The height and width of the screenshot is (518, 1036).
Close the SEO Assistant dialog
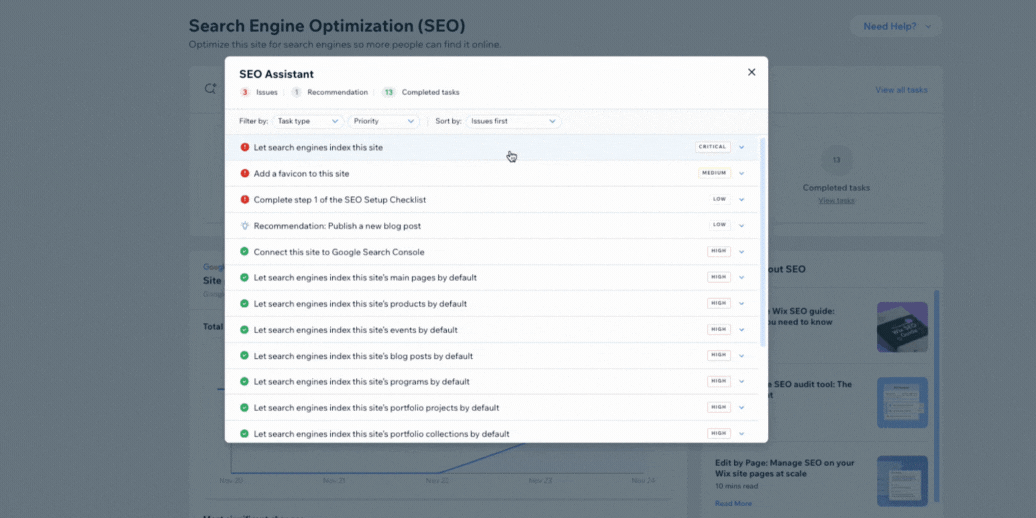[751, 72]
